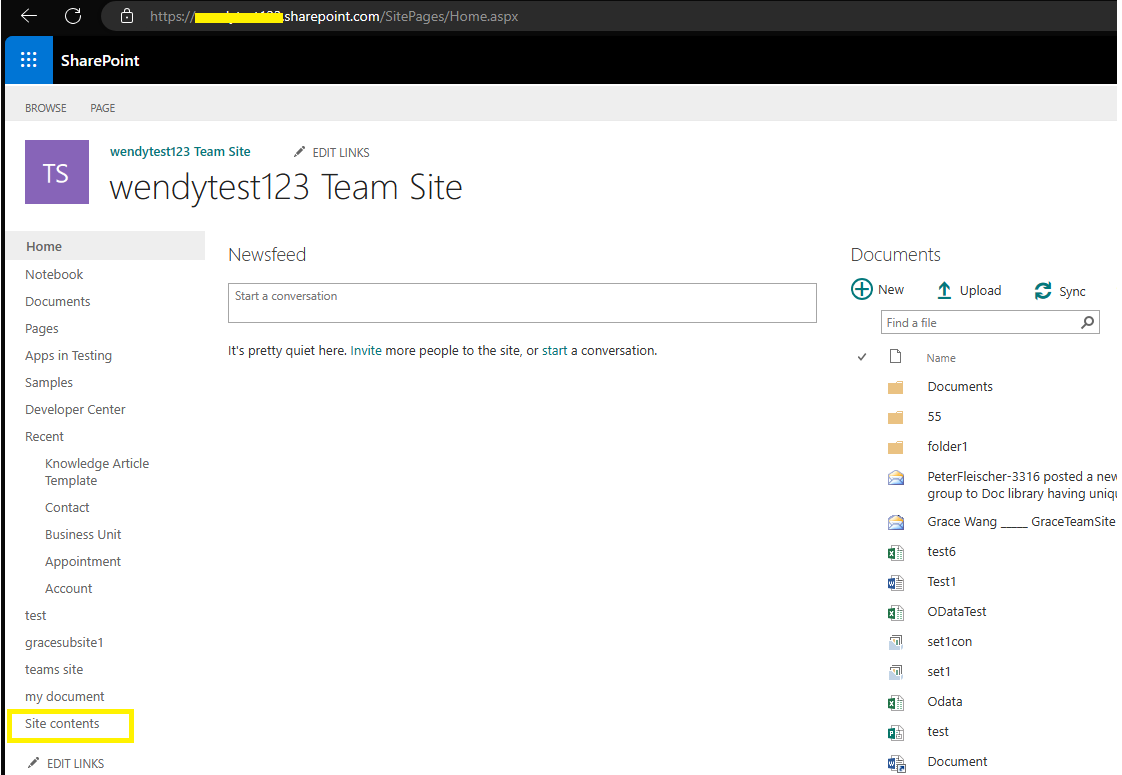Open Contact under Recent

[67, 507]
